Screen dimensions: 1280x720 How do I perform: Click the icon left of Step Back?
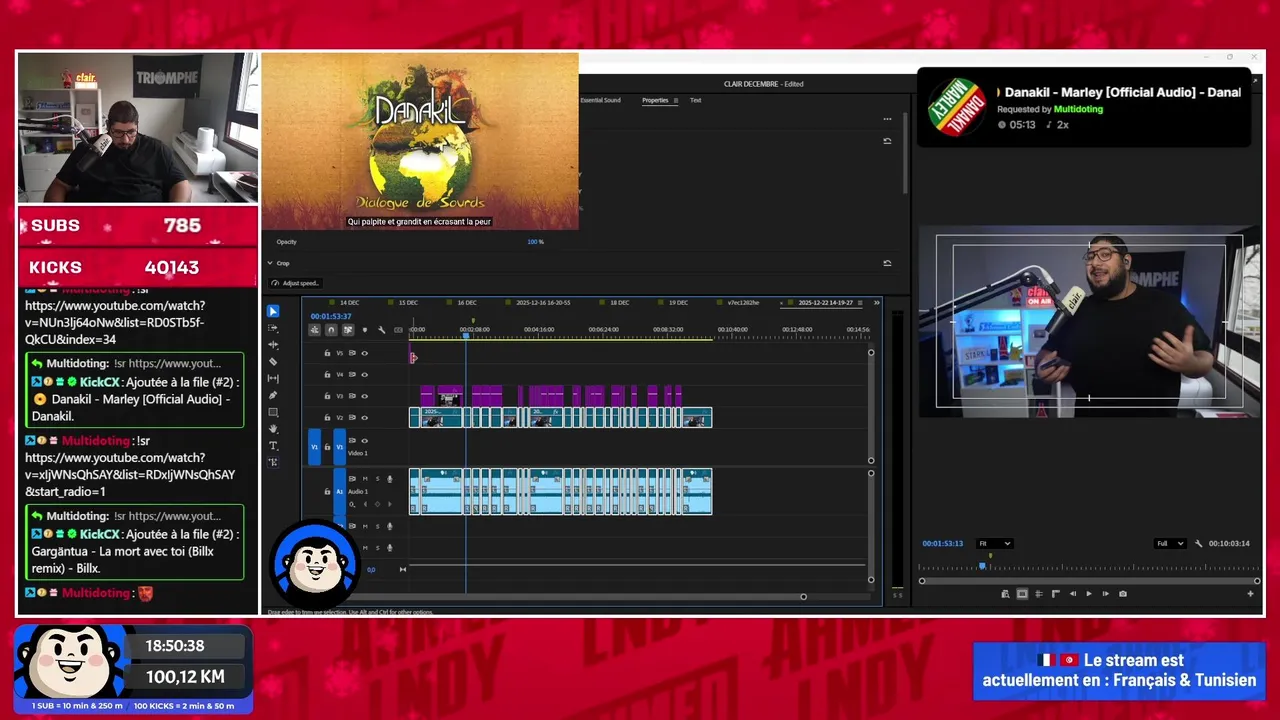(x=1055, y=594)
